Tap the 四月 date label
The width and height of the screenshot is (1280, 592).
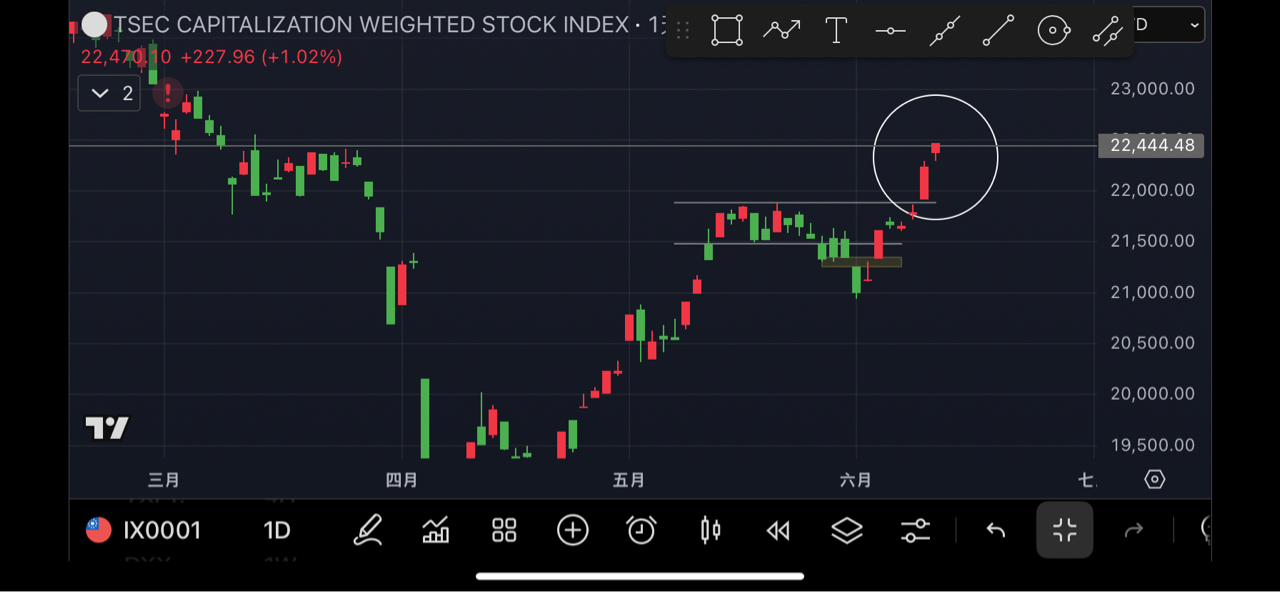pos(401,481)
